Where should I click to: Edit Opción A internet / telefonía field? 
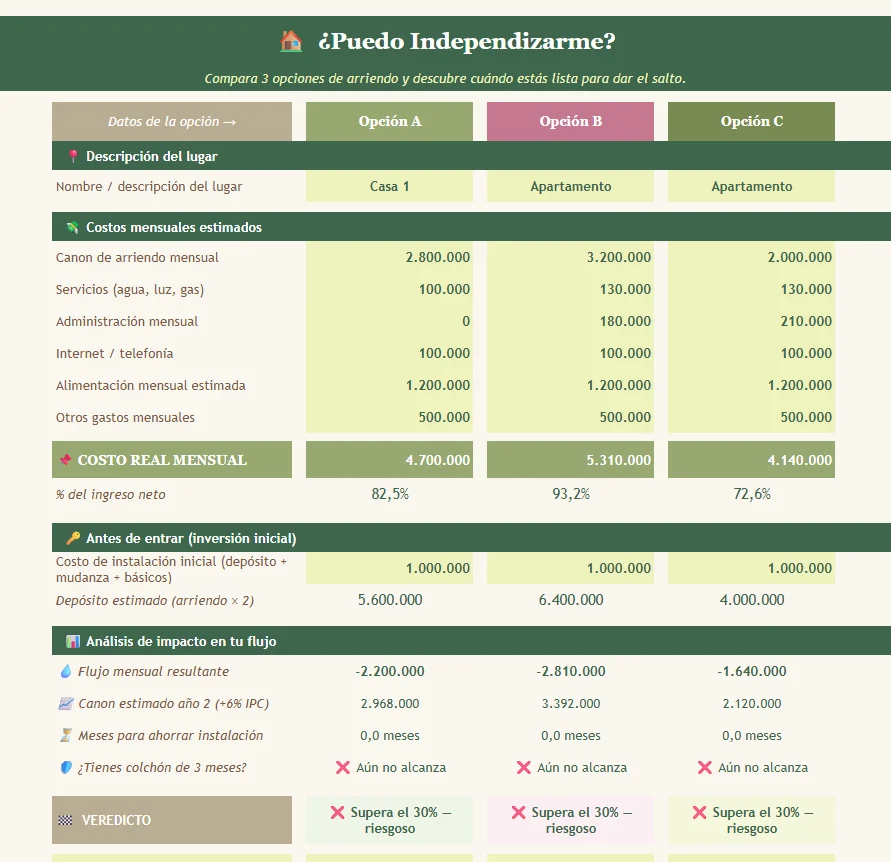point(389,353)
